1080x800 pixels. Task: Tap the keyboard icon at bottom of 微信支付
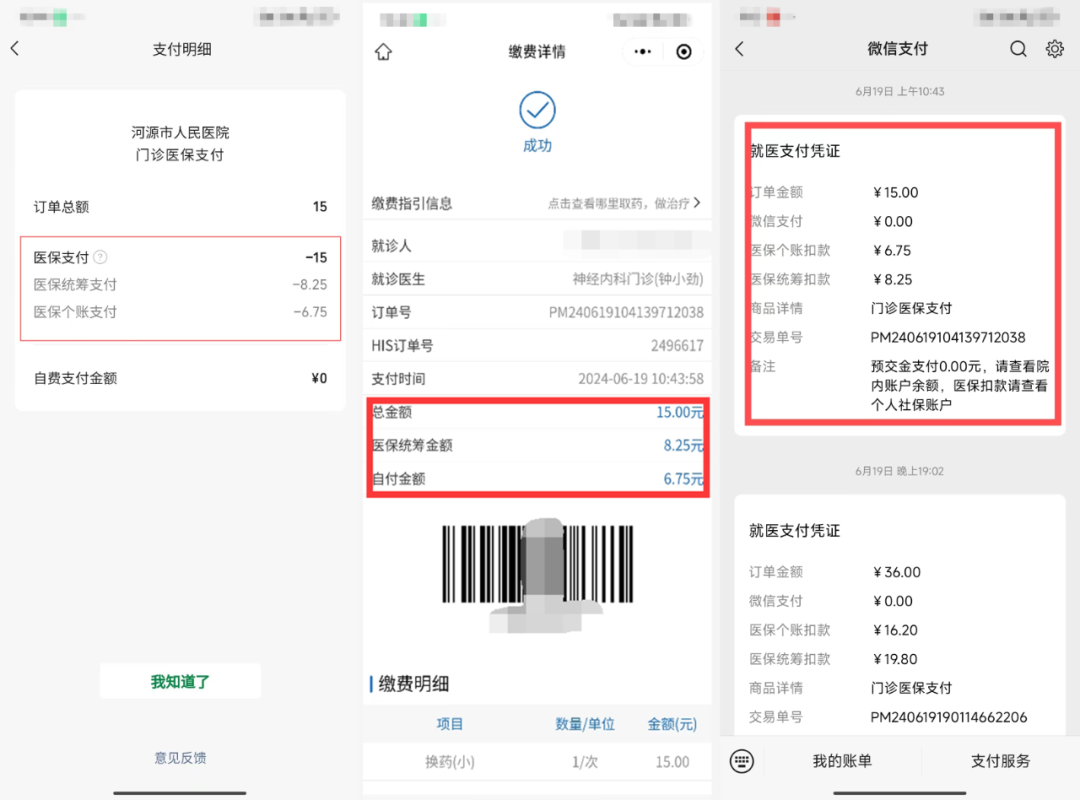pyautogui.click(x=742, y=761)
